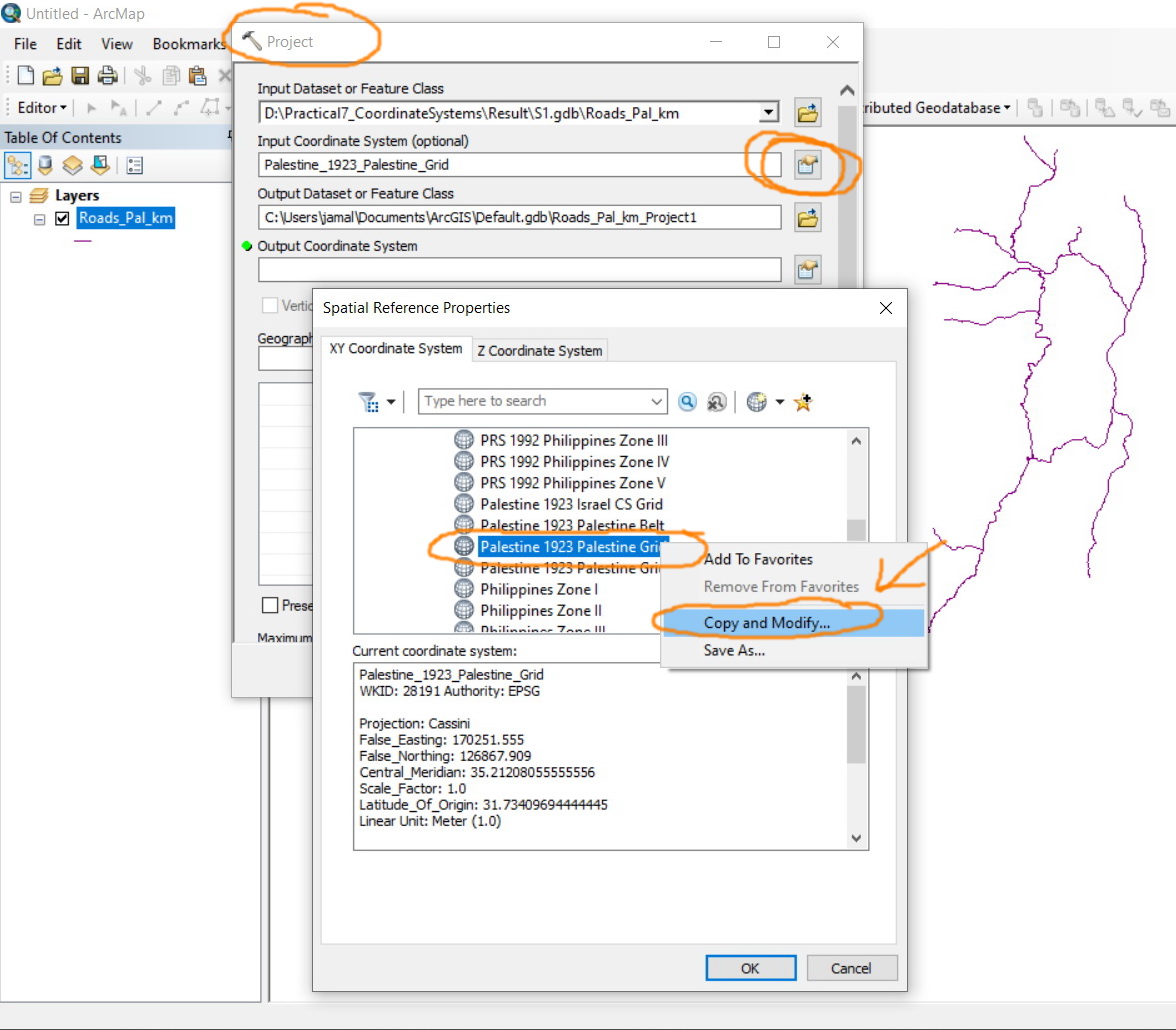The height and width of the screenshot is (1030, 1176).
Task: Click the Add Coordinate System globe icon
Action: 757,402
